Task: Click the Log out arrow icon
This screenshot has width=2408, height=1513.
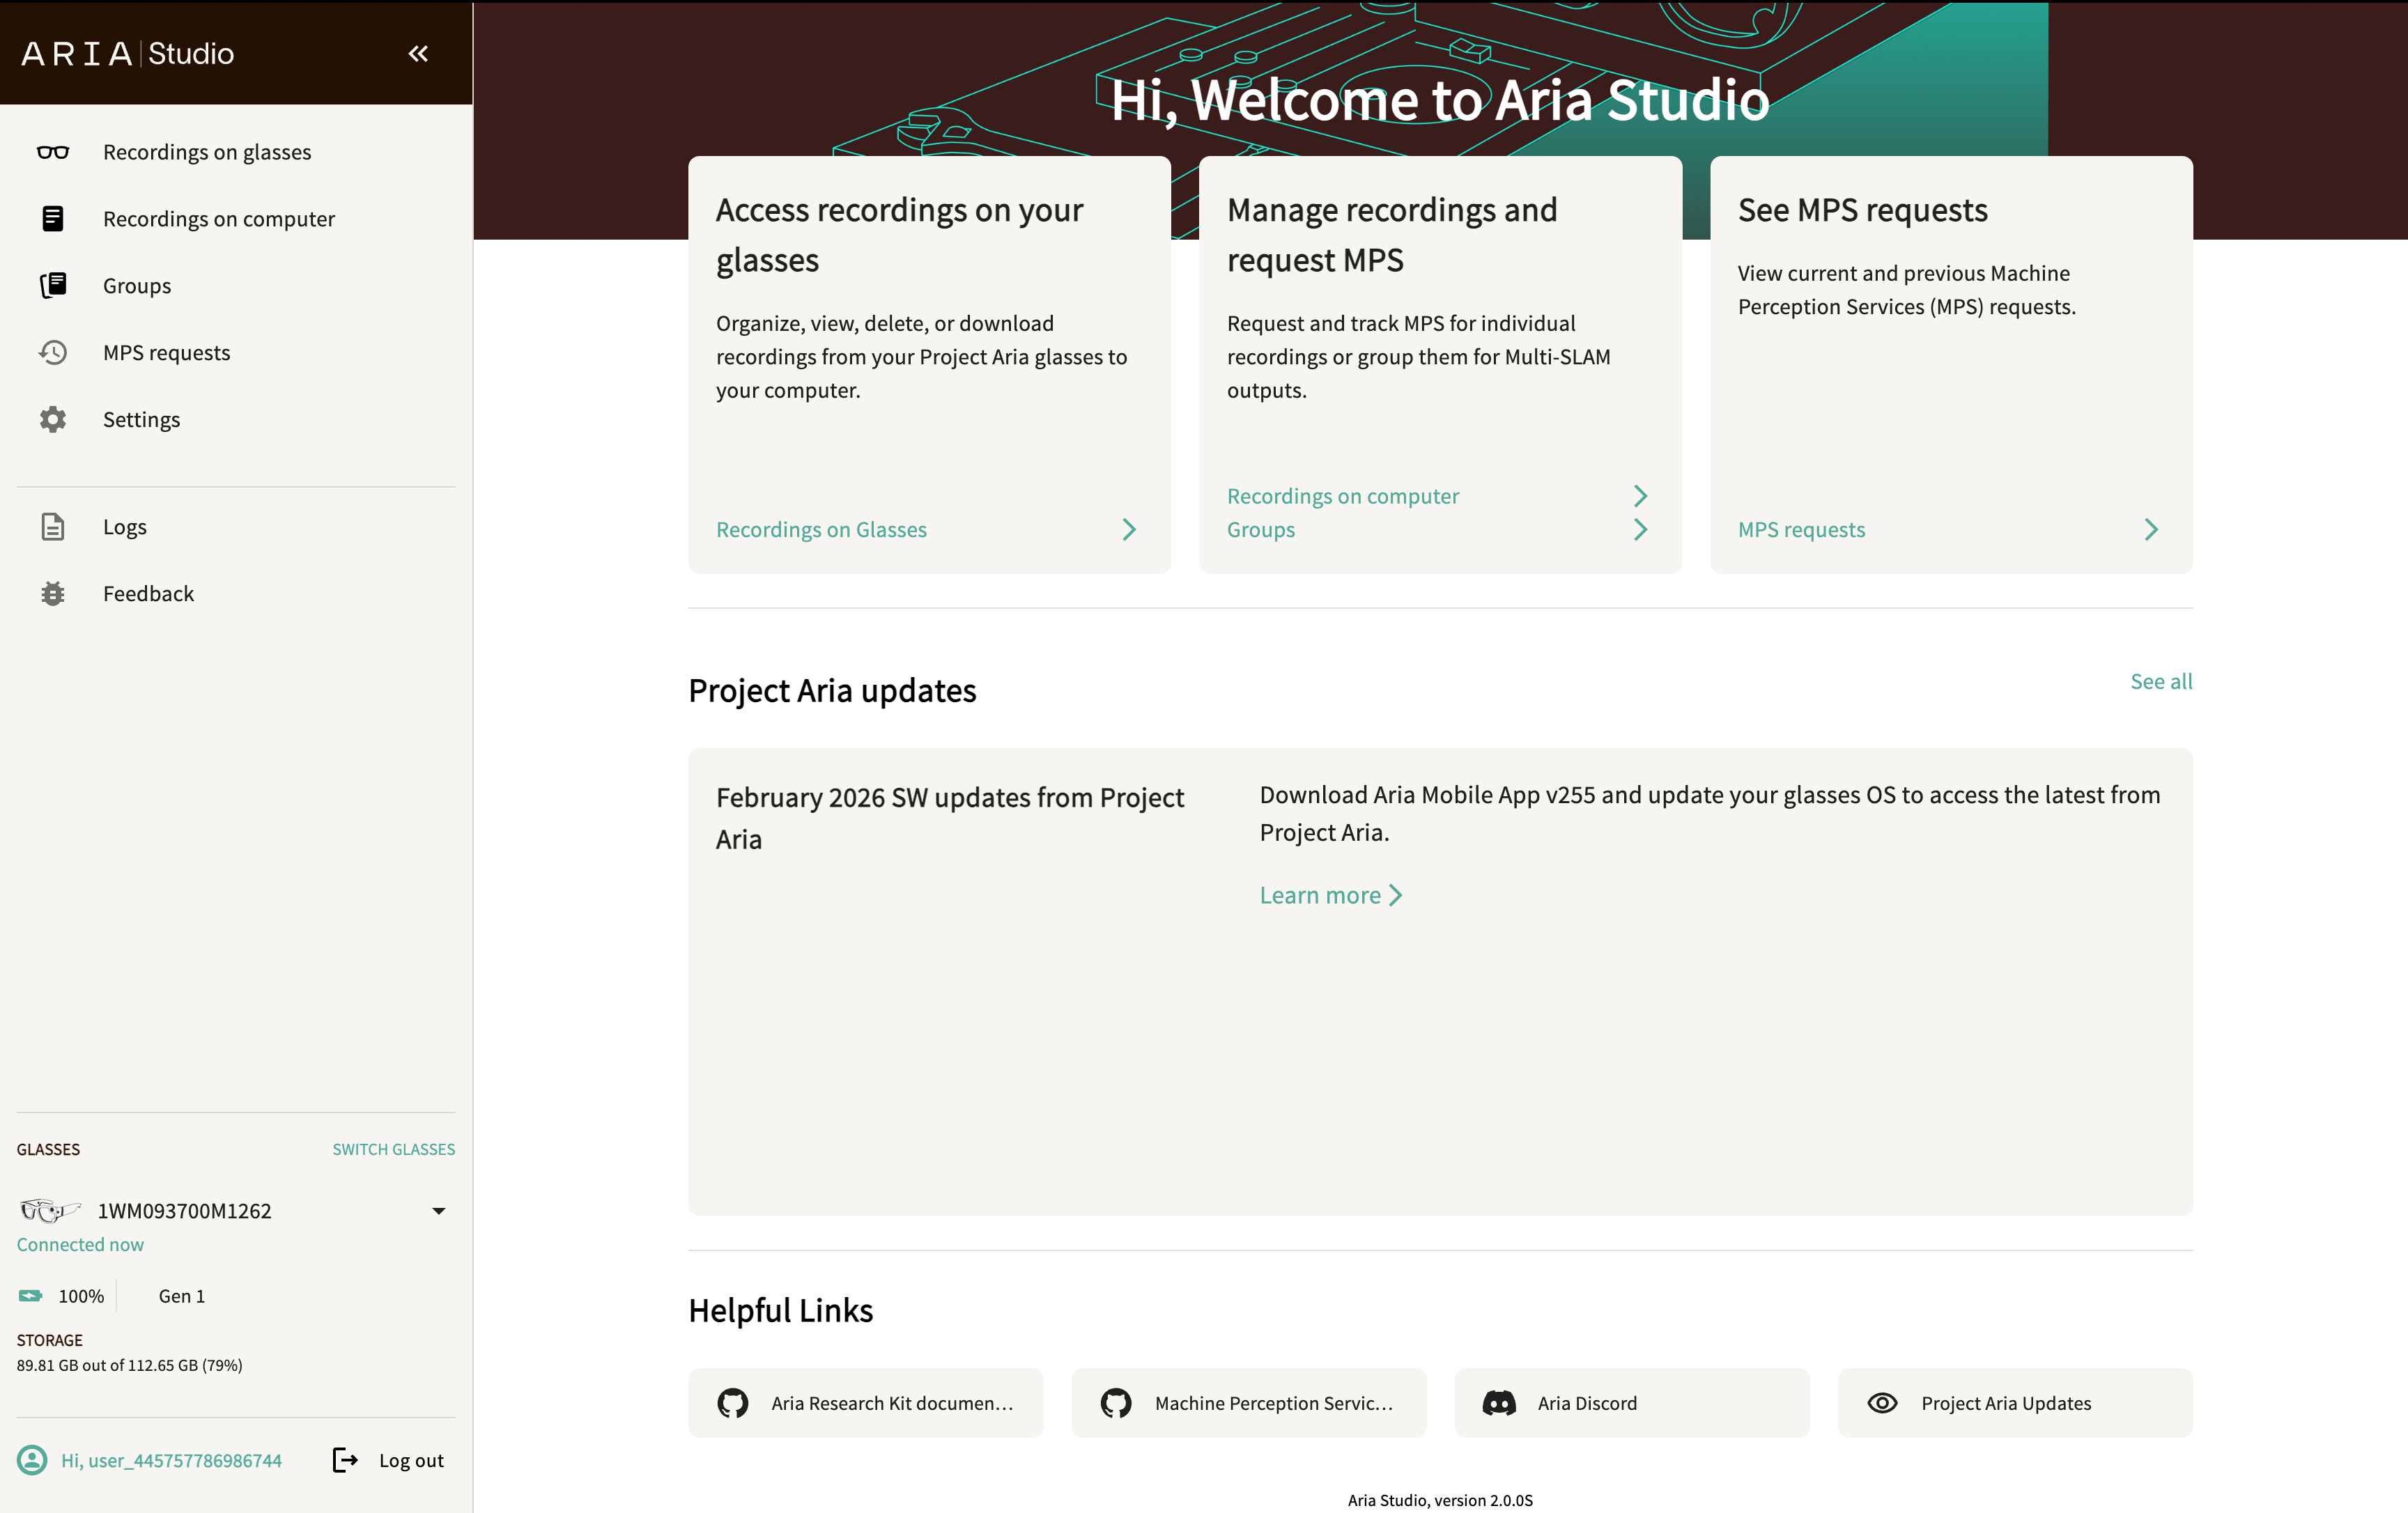Action: [345, 1460]
